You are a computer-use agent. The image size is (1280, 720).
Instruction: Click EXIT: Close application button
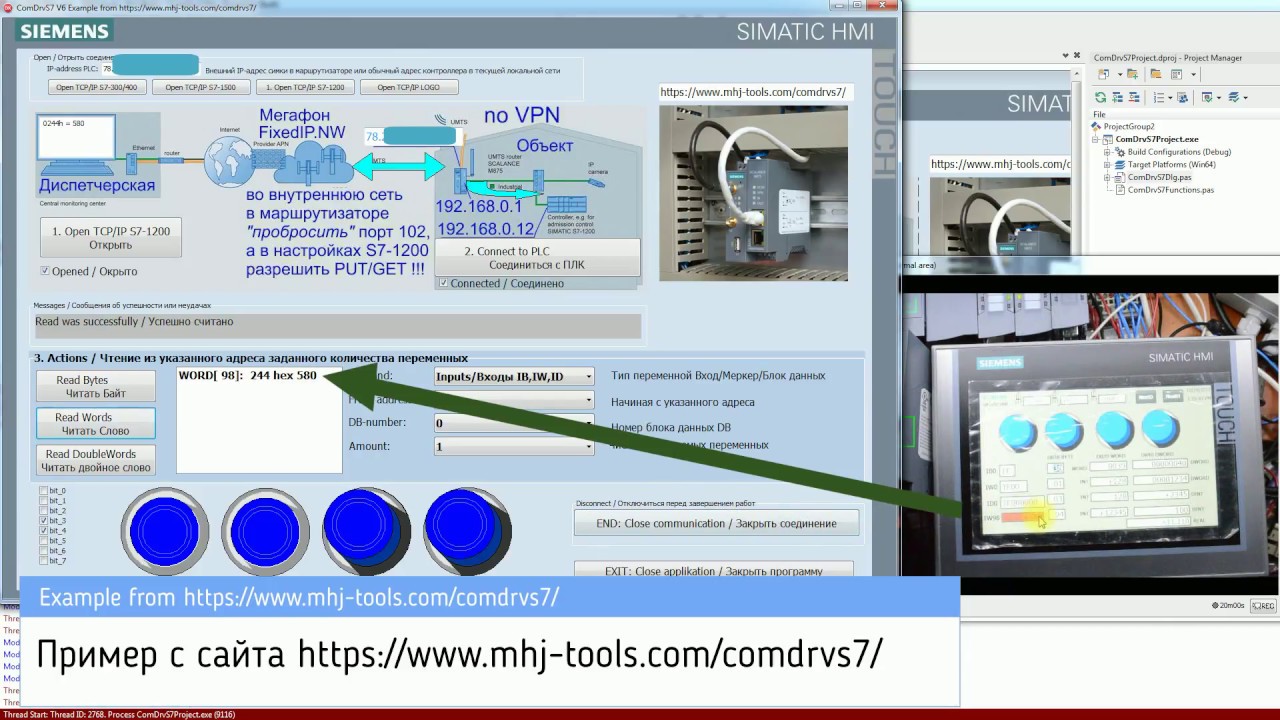(x=714, y=570)
